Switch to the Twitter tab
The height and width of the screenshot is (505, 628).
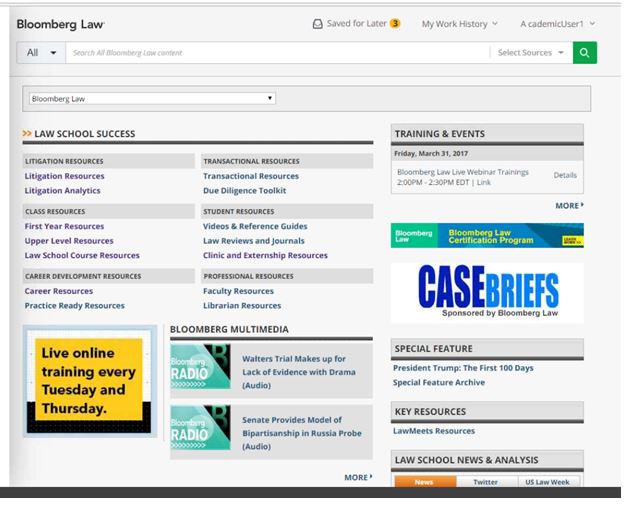485,482
